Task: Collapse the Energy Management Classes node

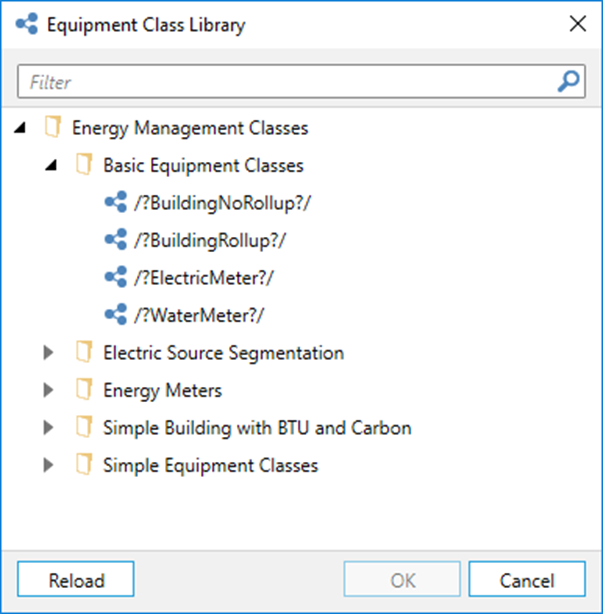Action: 20,127
